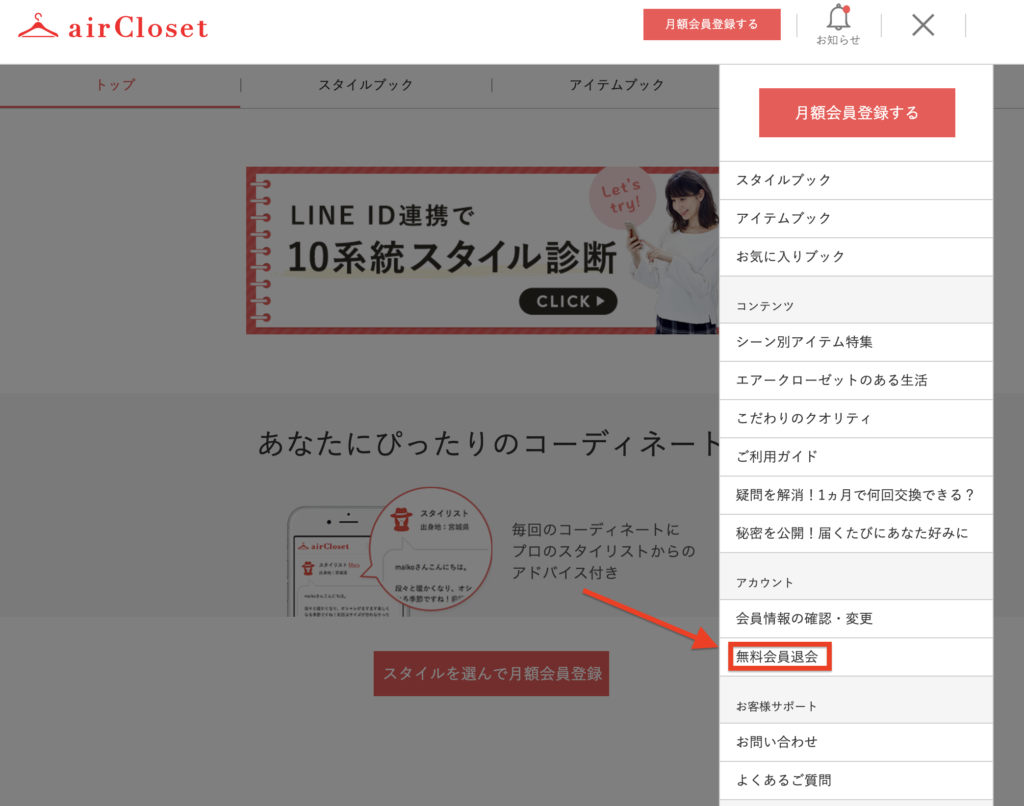Select 無料会員退会 in the account menu
This screenshot has height=806, width=1024.
click(x=856, y=657)
